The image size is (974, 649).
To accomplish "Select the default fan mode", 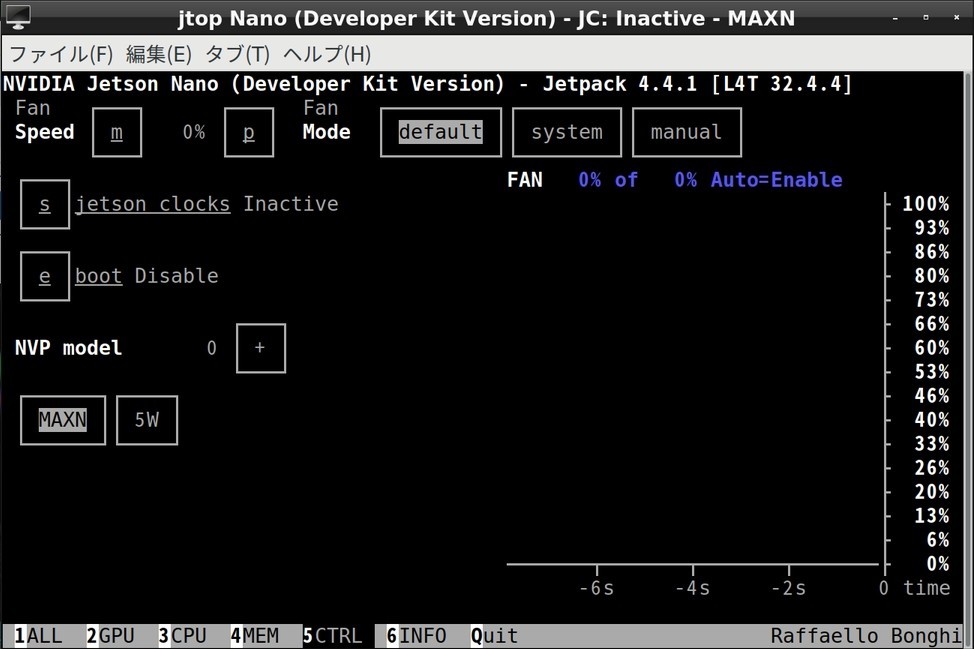I will pyautogui.click(x=440, y=132).
